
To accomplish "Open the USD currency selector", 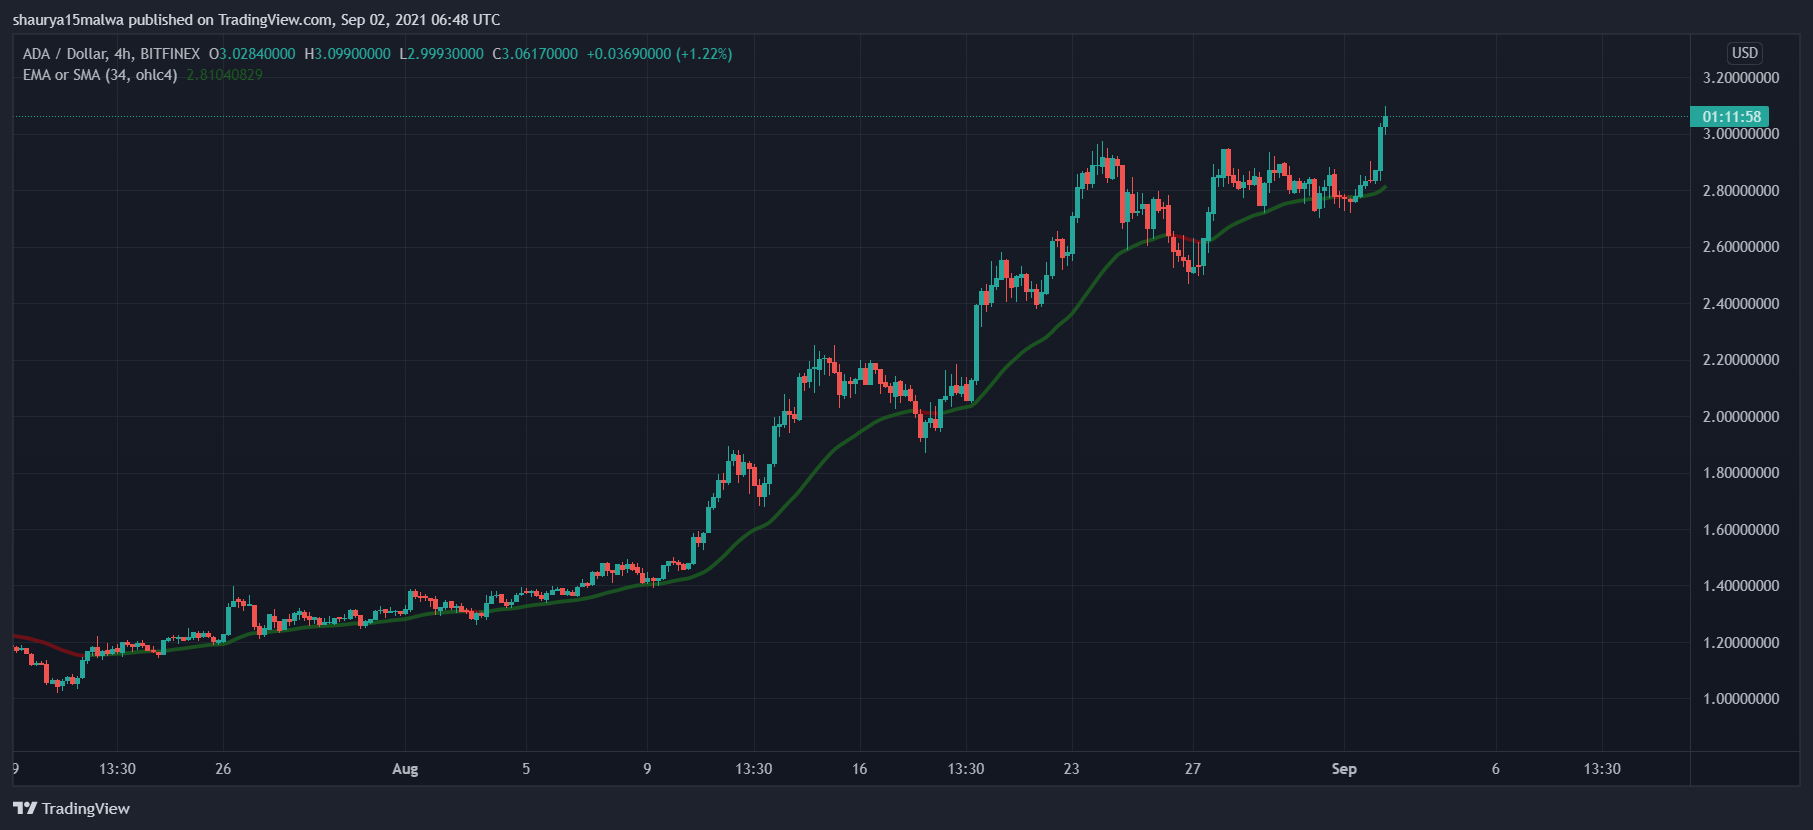I will (1745, 53).
